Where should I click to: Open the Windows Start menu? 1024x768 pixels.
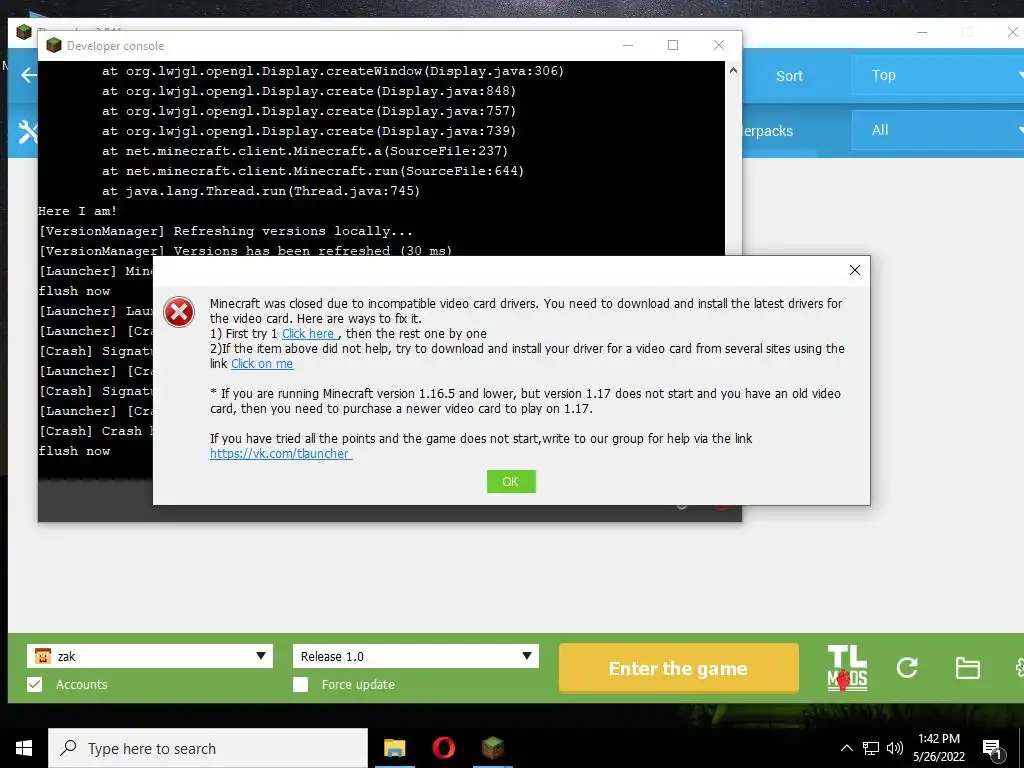coord(24,748)
